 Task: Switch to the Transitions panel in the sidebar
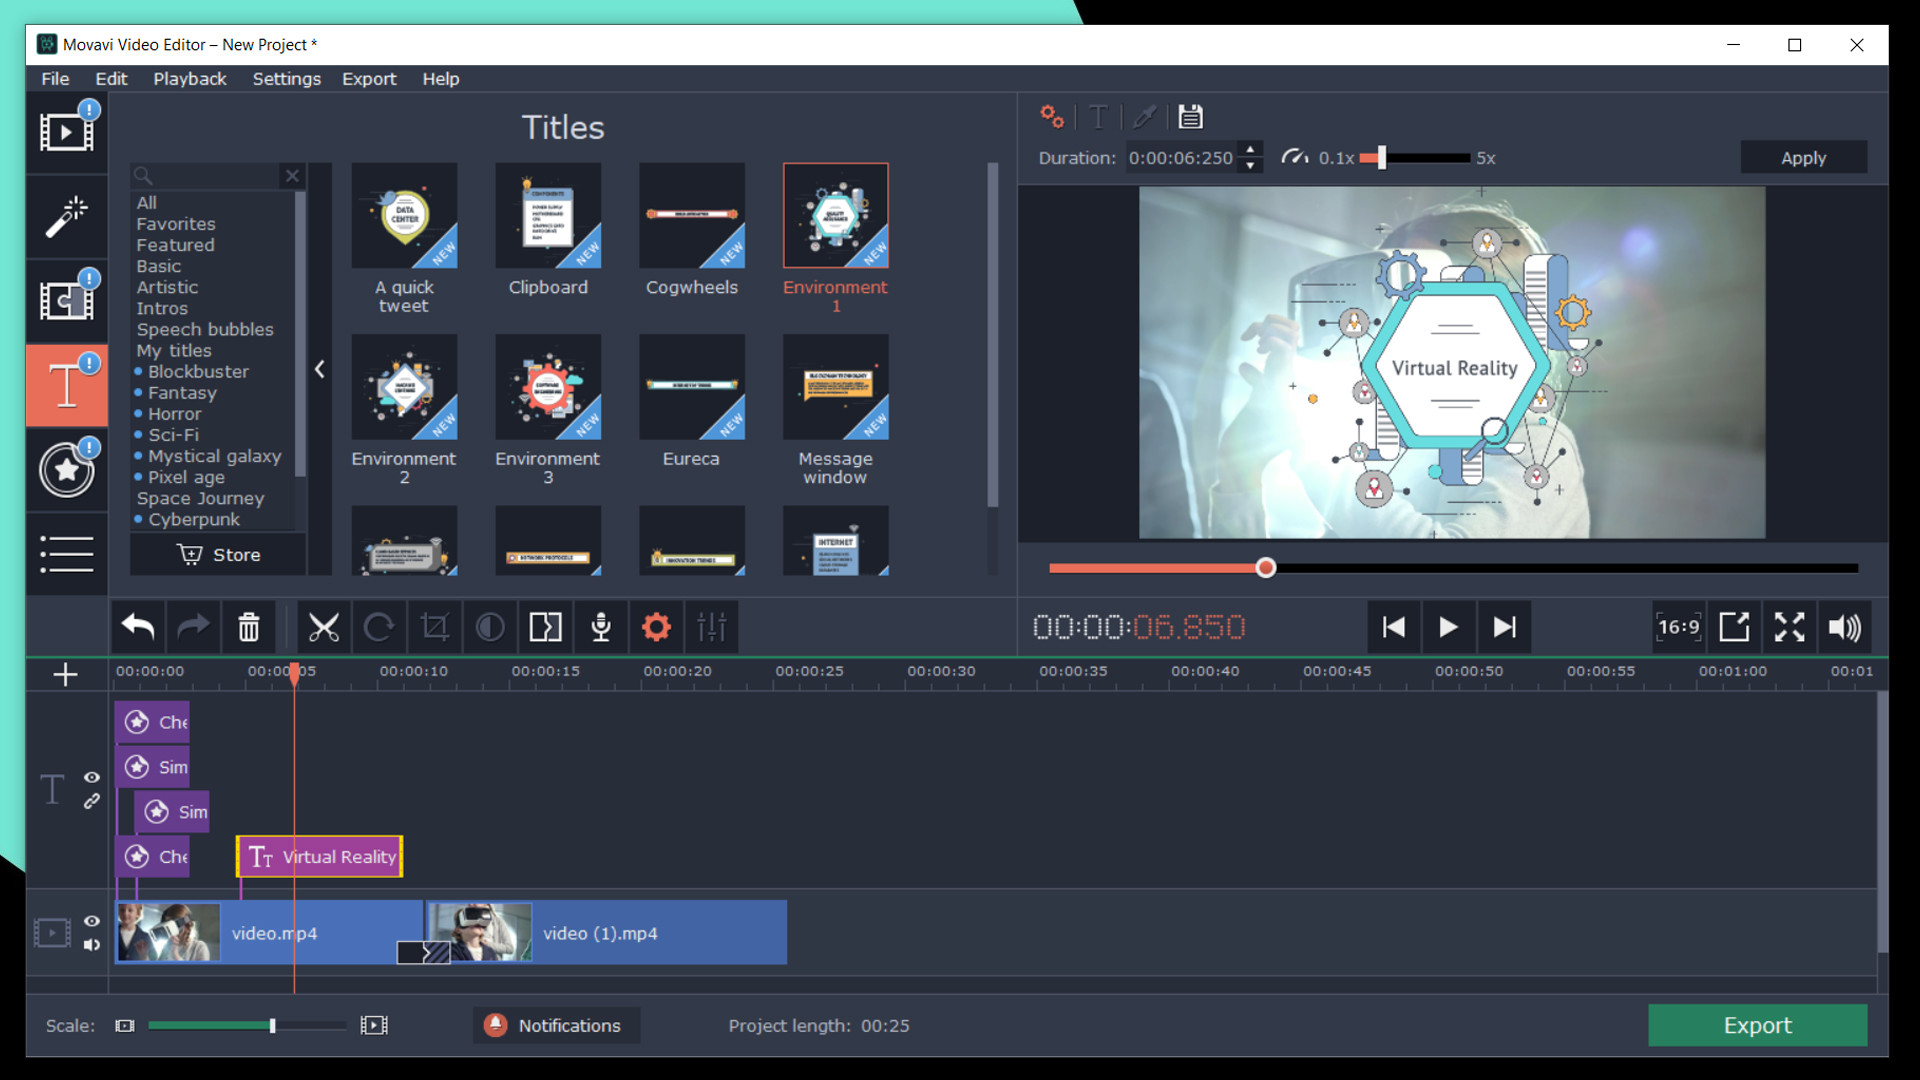[67, 300]
